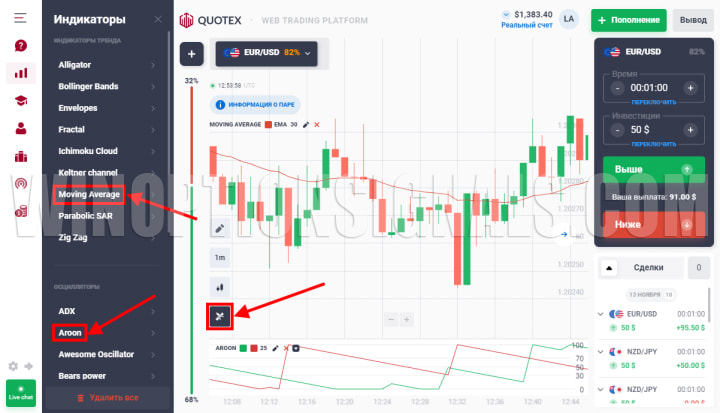Open the signals broadcast icon in sidebar
Screen dimensions: 720x413
click(21, 184)
